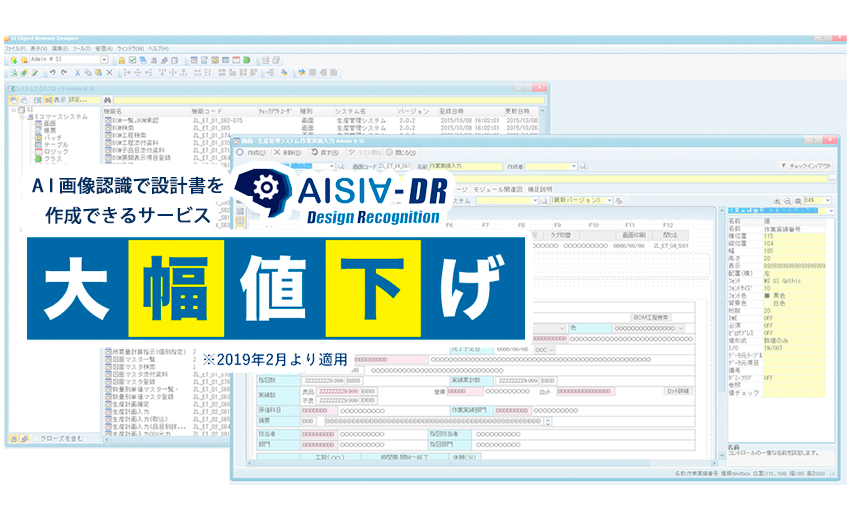This screenshot has width=849, height=520.
Task: Open the Admin @ SI connection dropdown
Action: click(x=103, y=60)
